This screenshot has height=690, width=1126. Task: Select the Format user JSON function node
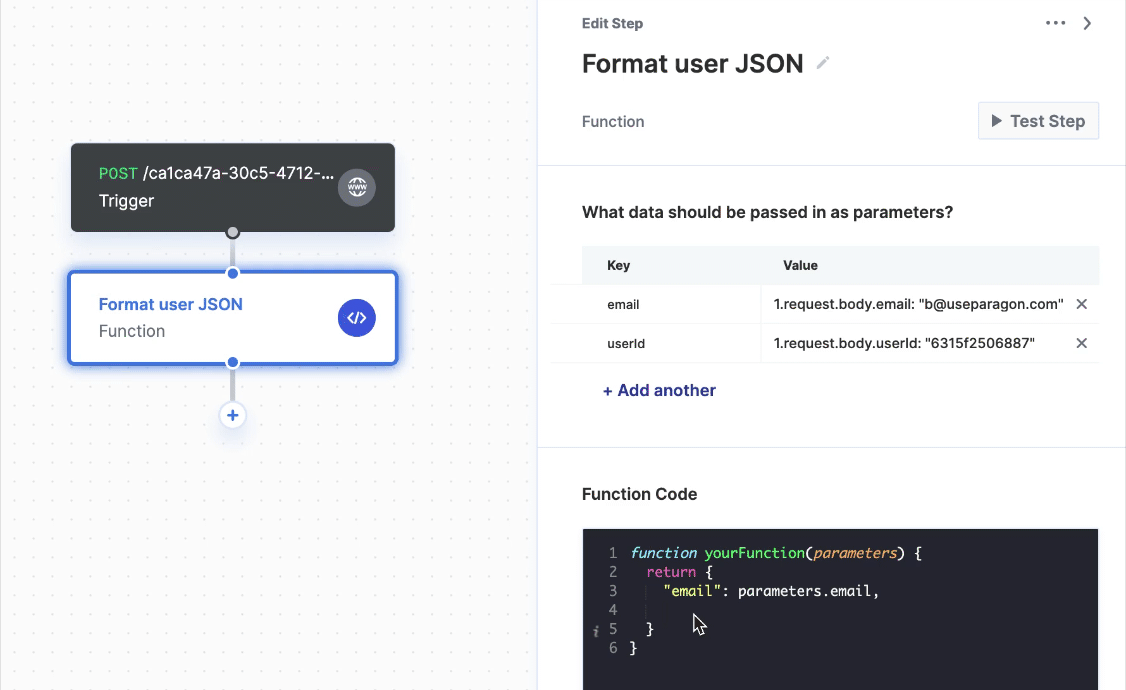point(233,317)
